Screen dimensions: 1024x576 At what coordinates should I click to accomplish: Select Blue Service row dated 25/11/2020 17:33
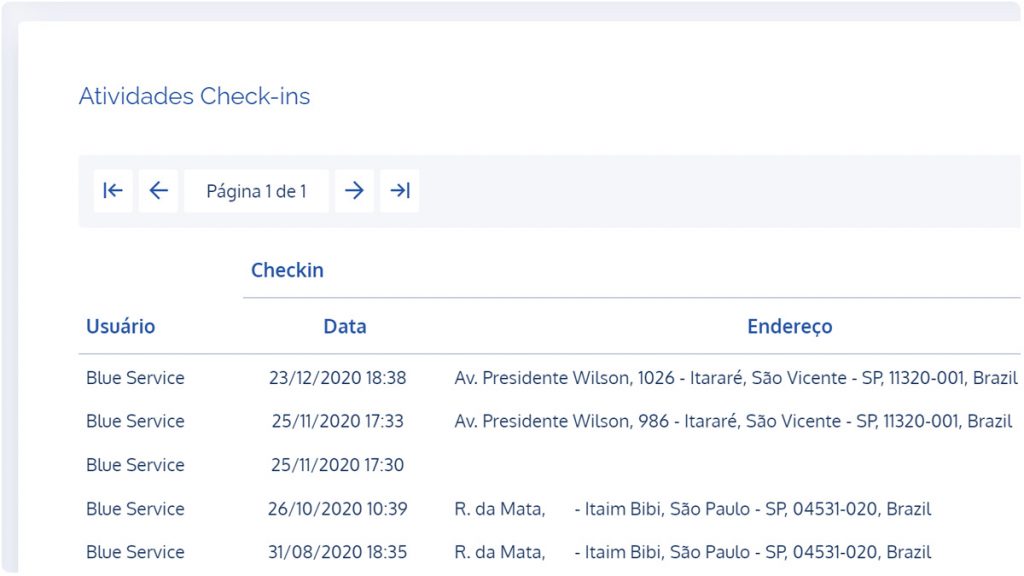tap(550, 421)
